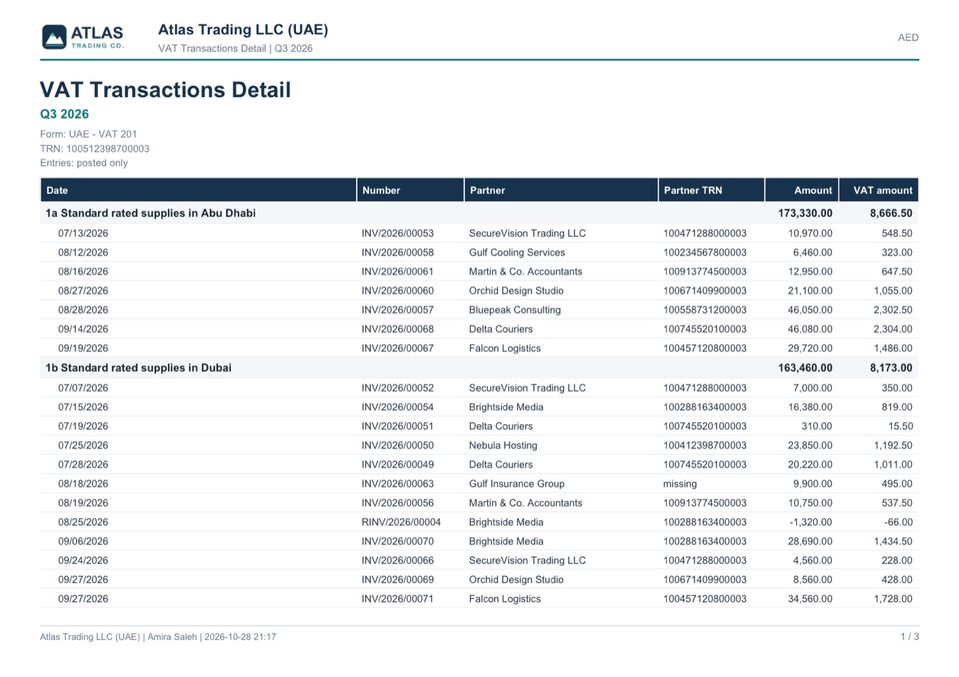The image size is (959, 677).
Task: Click invoice number INV/2026/00056
Action: tap(398, 503)
